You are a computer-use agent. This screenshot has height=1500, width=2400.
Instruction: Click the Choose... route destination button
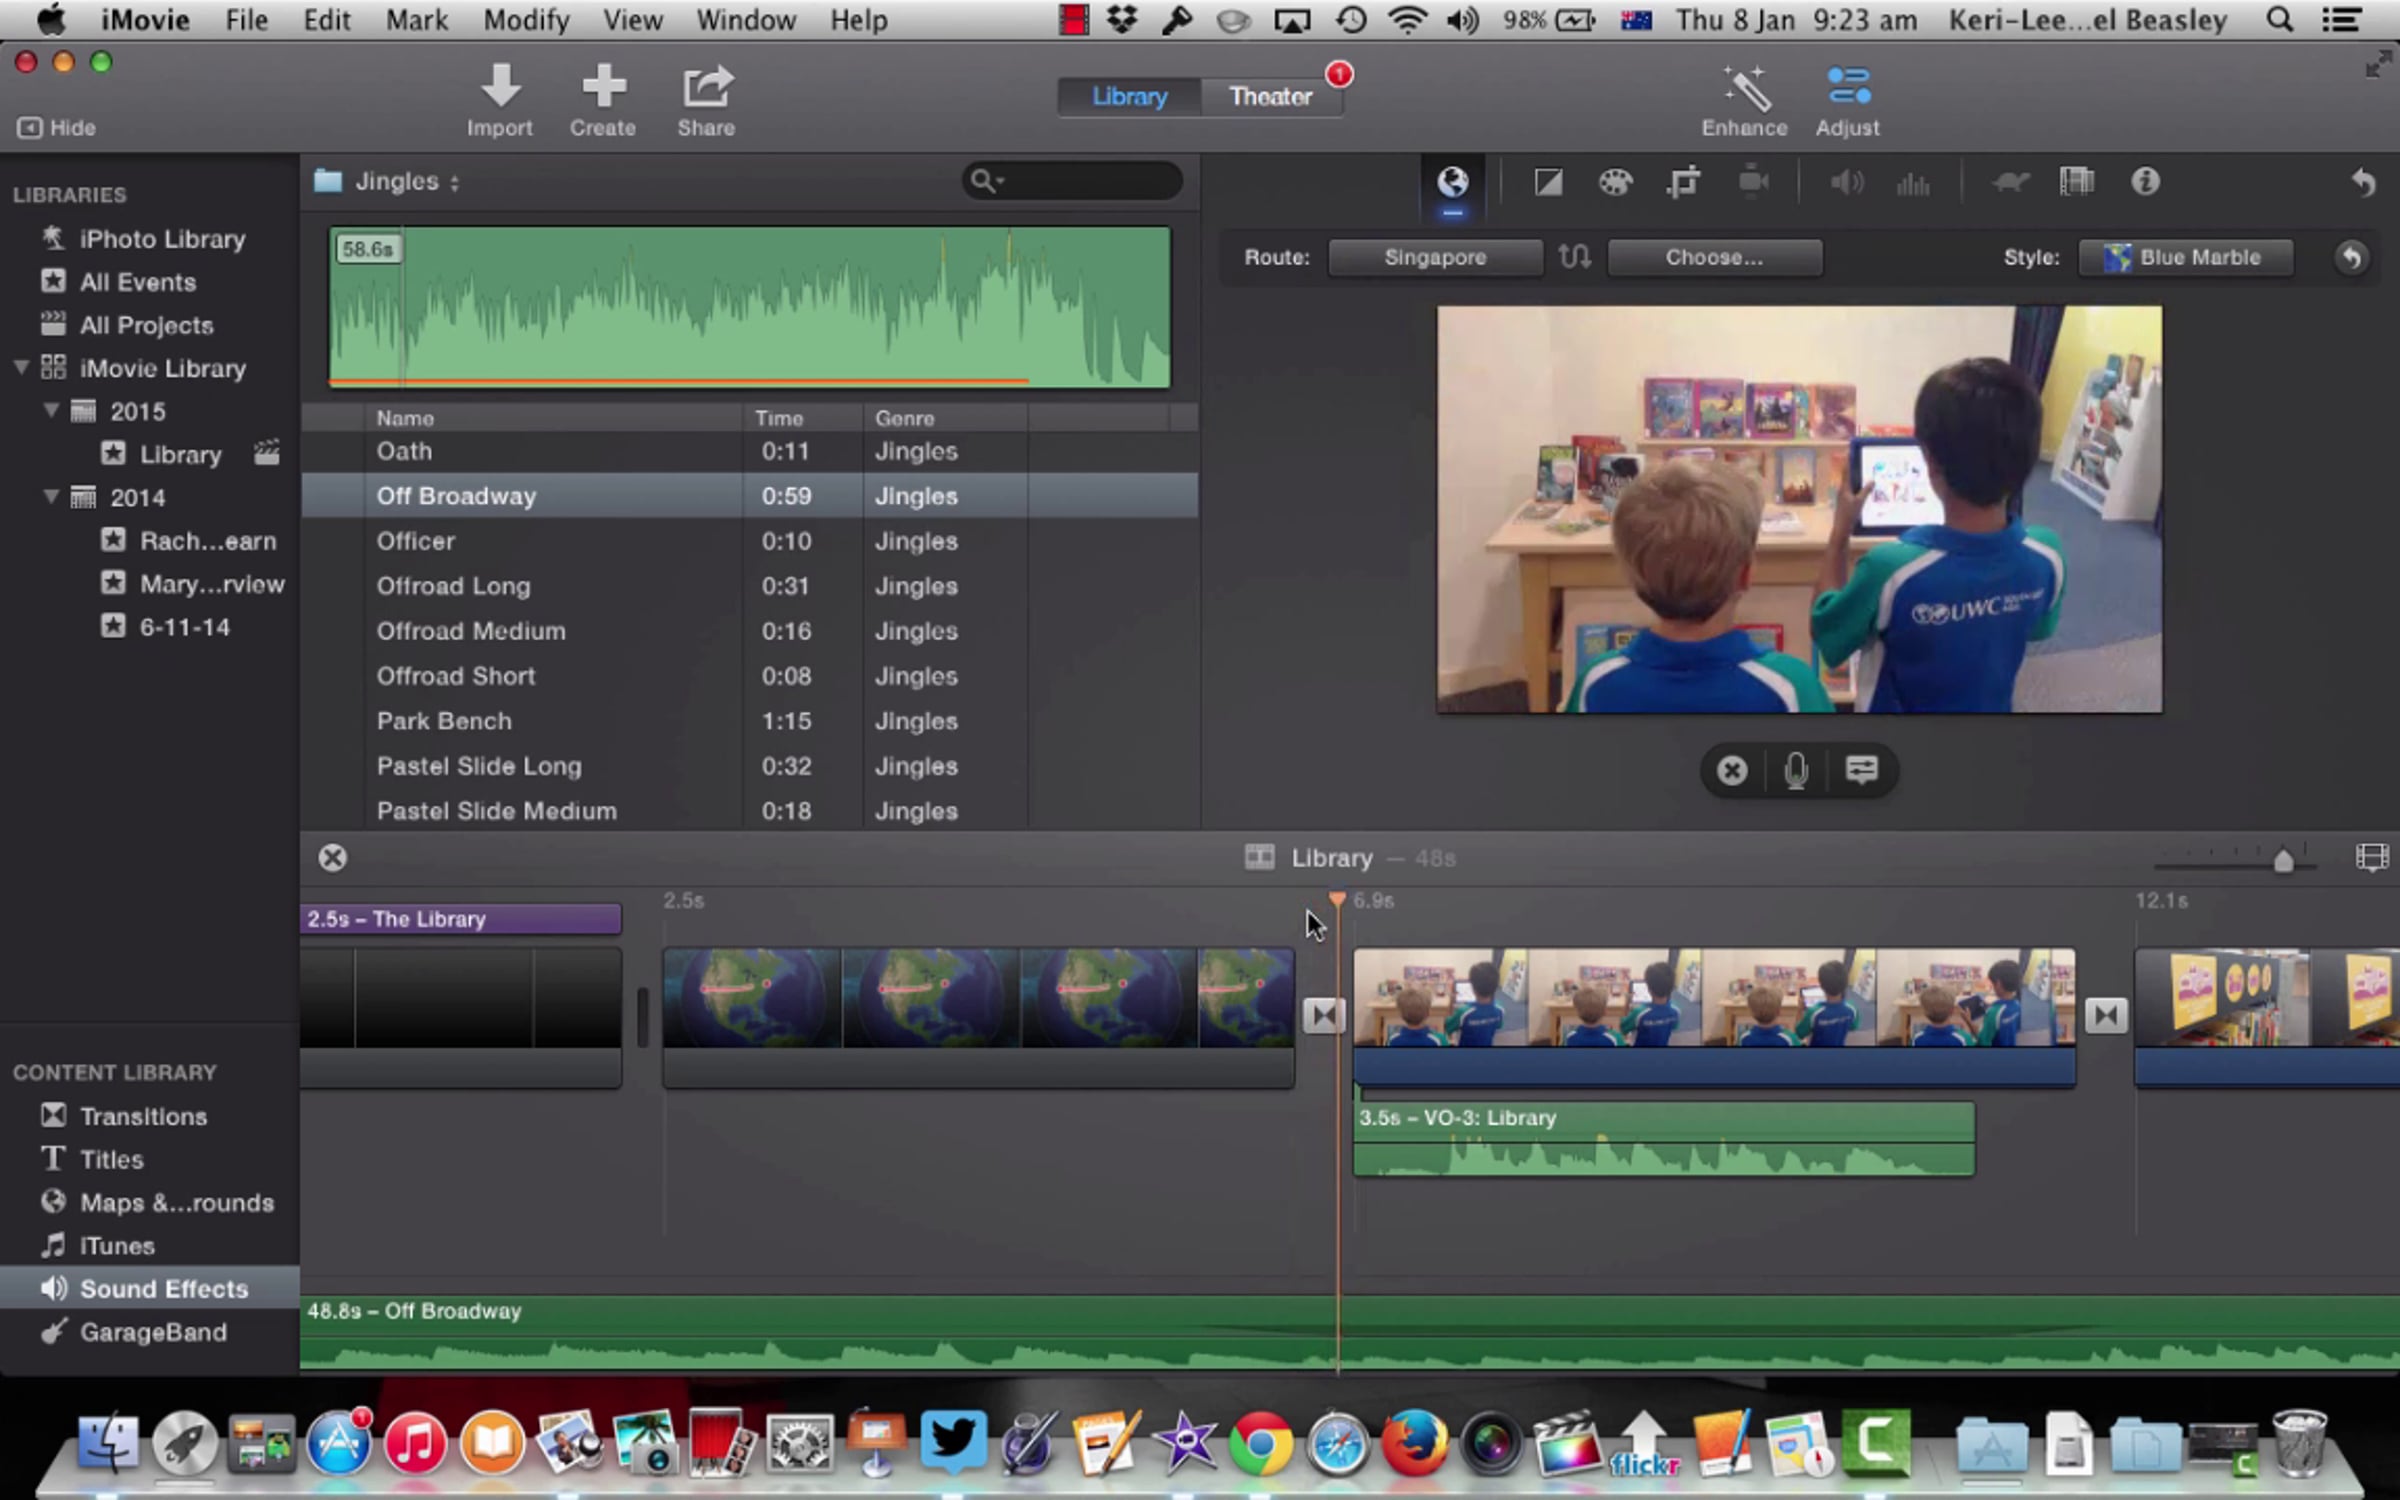[1714, 257]
